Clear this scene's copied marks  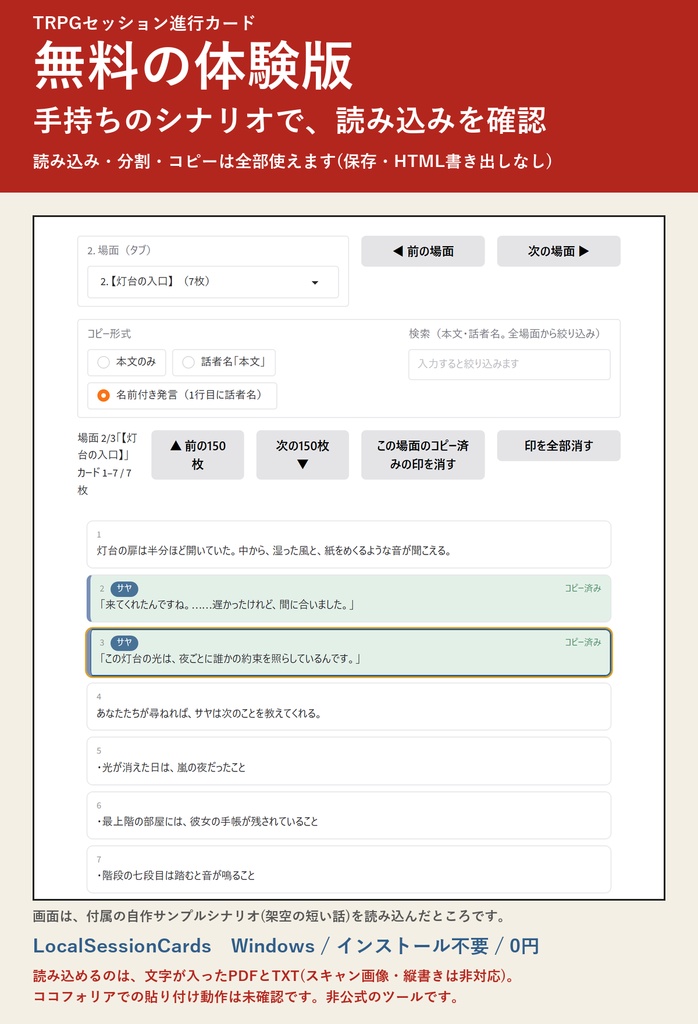tap(423, 455)
